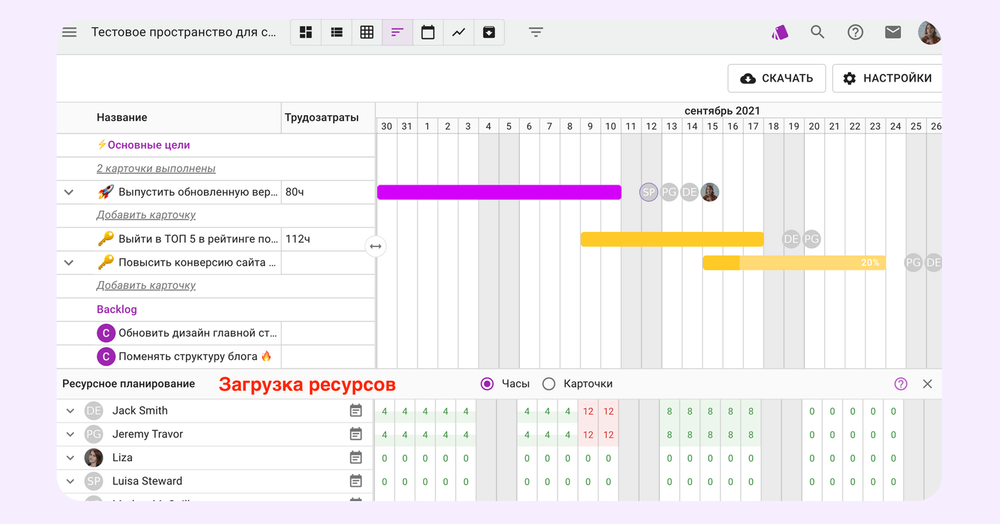Select the Gantt timeline view icon
This screenshot has height=524, width=1000.
pyautogui.click(x=397, y=33)
